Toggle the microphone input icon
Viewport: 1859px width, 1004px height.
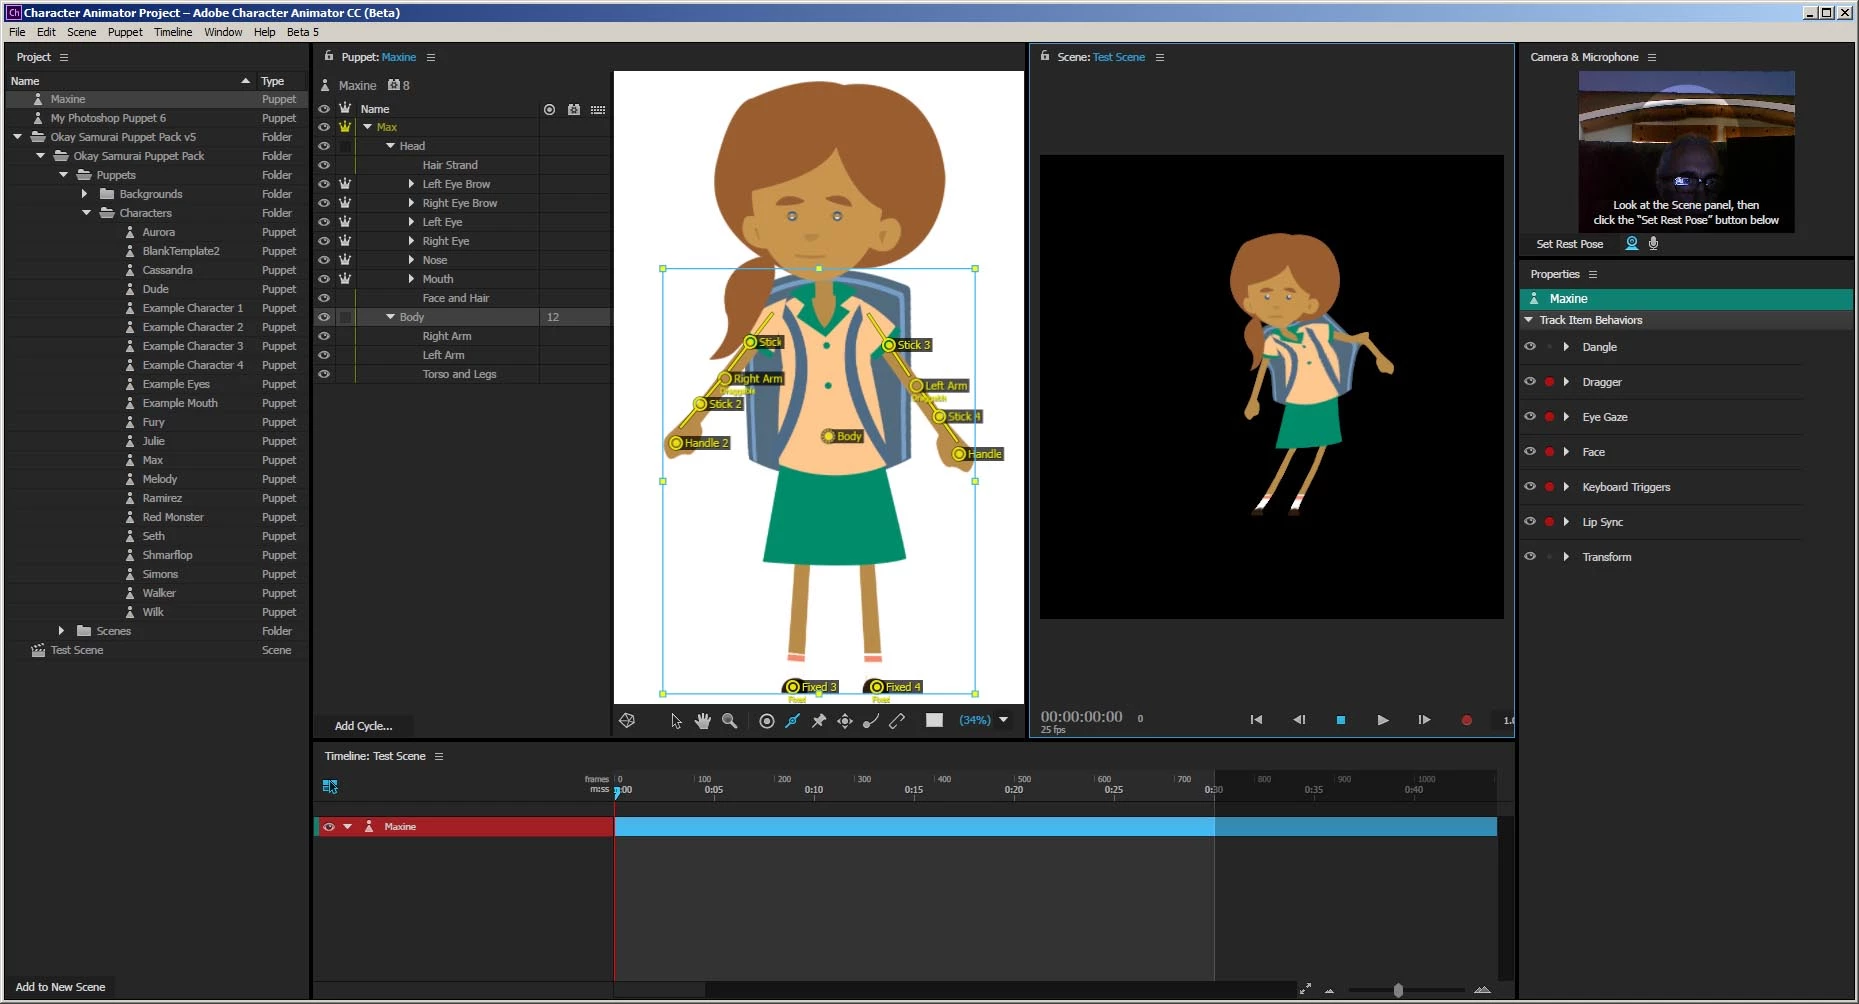(1653, 243)
